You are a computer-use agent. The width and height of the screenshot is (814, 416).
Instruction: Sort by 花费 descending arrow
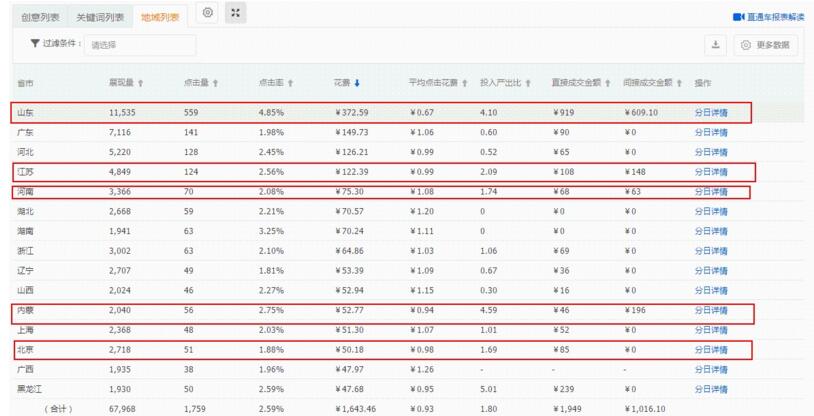click(357, 83)
